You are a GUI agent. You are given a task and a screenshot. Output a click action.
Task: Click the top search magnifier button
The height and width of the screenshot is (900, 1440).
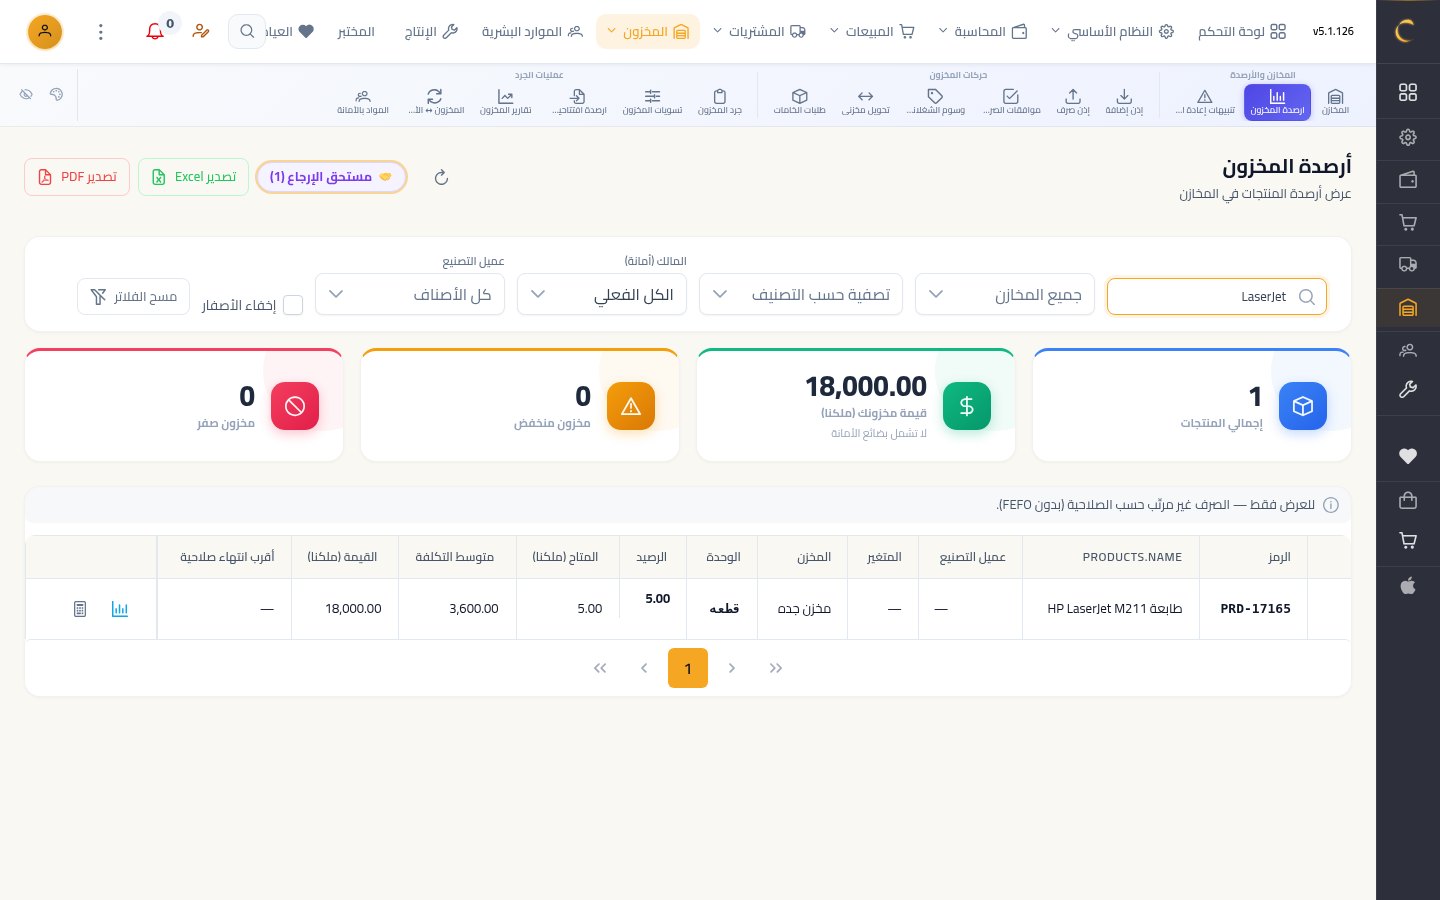[247, 32]
